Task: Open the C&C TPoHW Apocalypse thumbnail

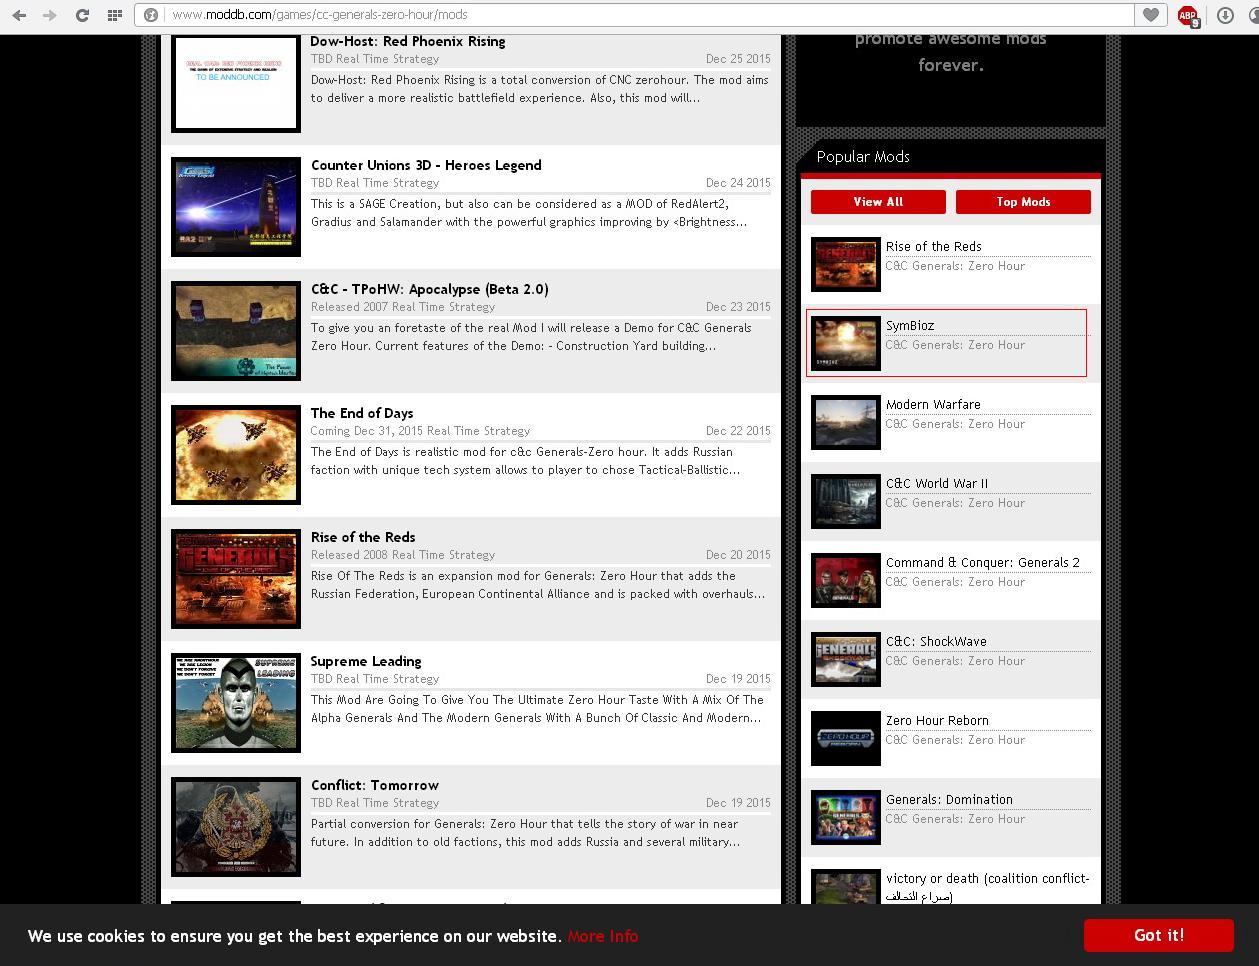Action: point(236,331)
